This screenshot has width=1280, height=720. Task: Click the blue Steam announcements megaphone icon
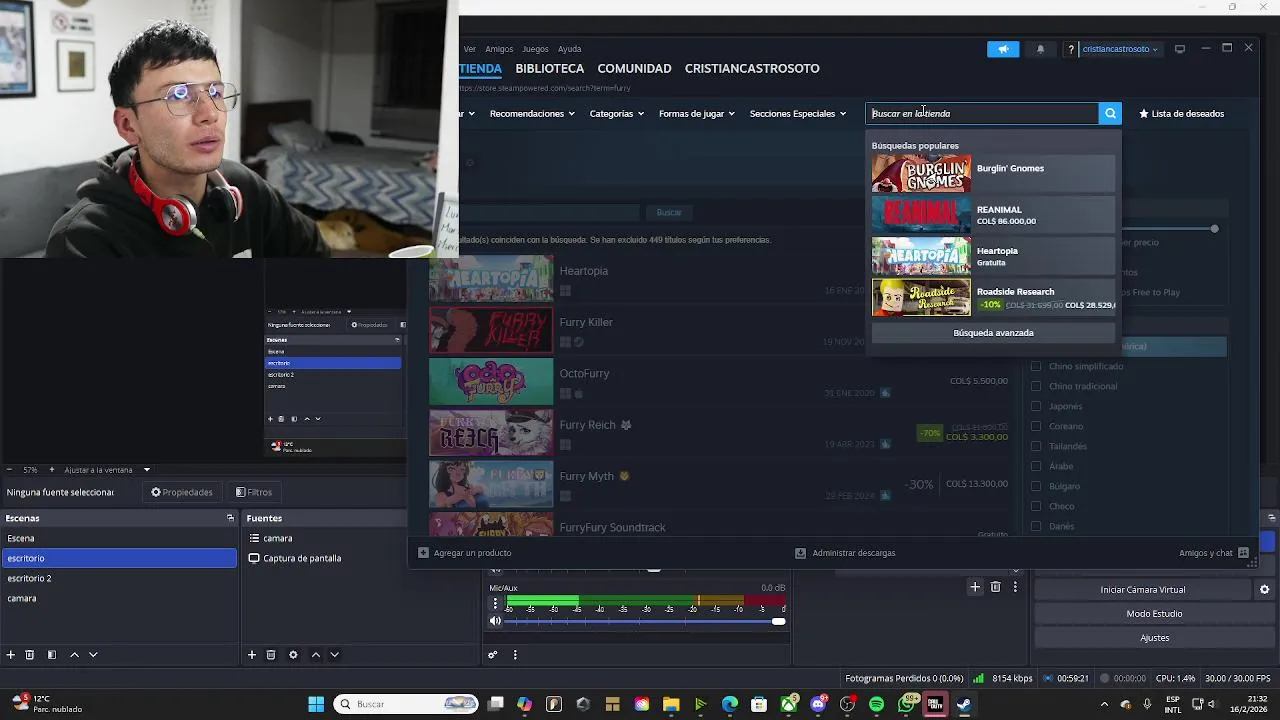[1003, 49]
